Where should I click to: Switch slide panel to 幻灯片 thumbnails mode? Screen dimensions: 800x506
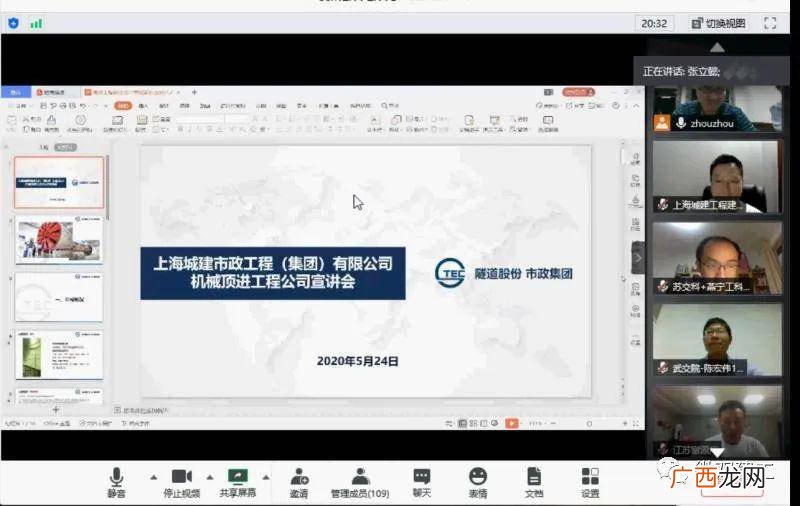pos(65,147)
